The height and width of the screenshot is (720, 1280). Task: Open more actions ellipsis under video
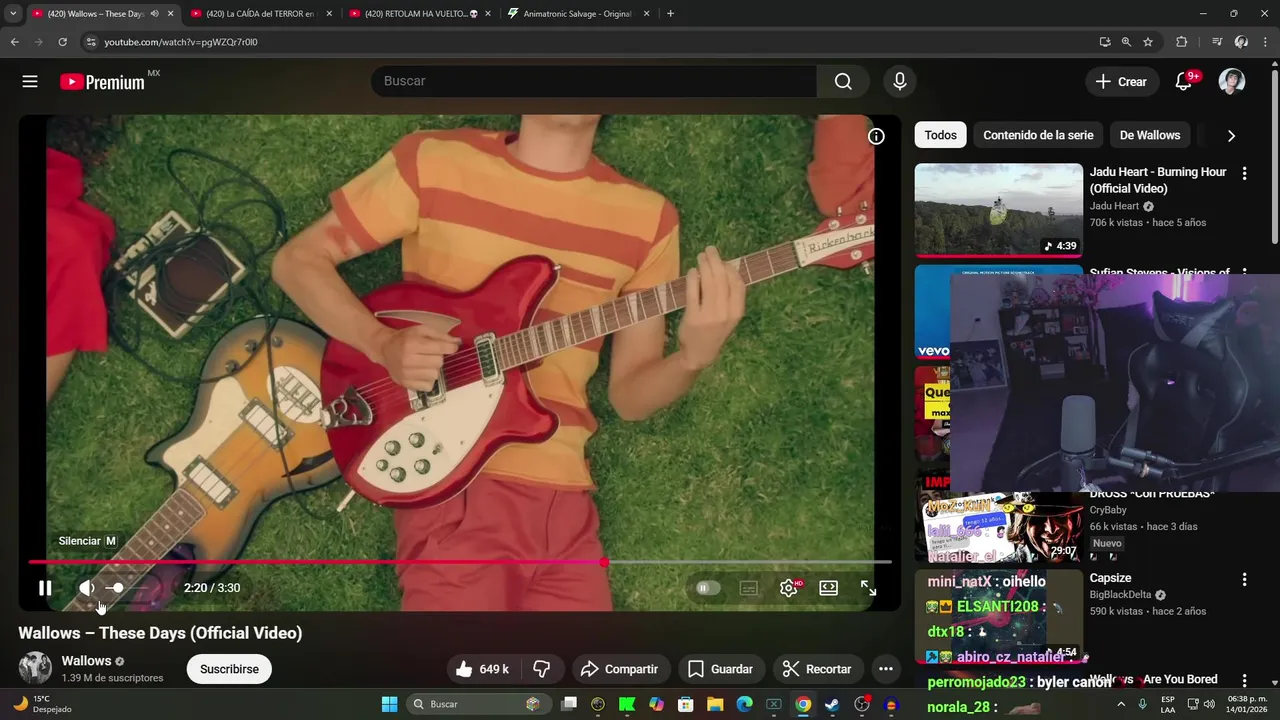click(885, 669)
